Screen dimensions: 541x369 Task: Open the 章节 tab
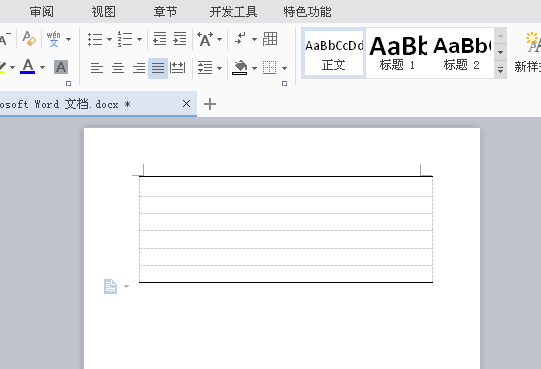coord(165,12)
